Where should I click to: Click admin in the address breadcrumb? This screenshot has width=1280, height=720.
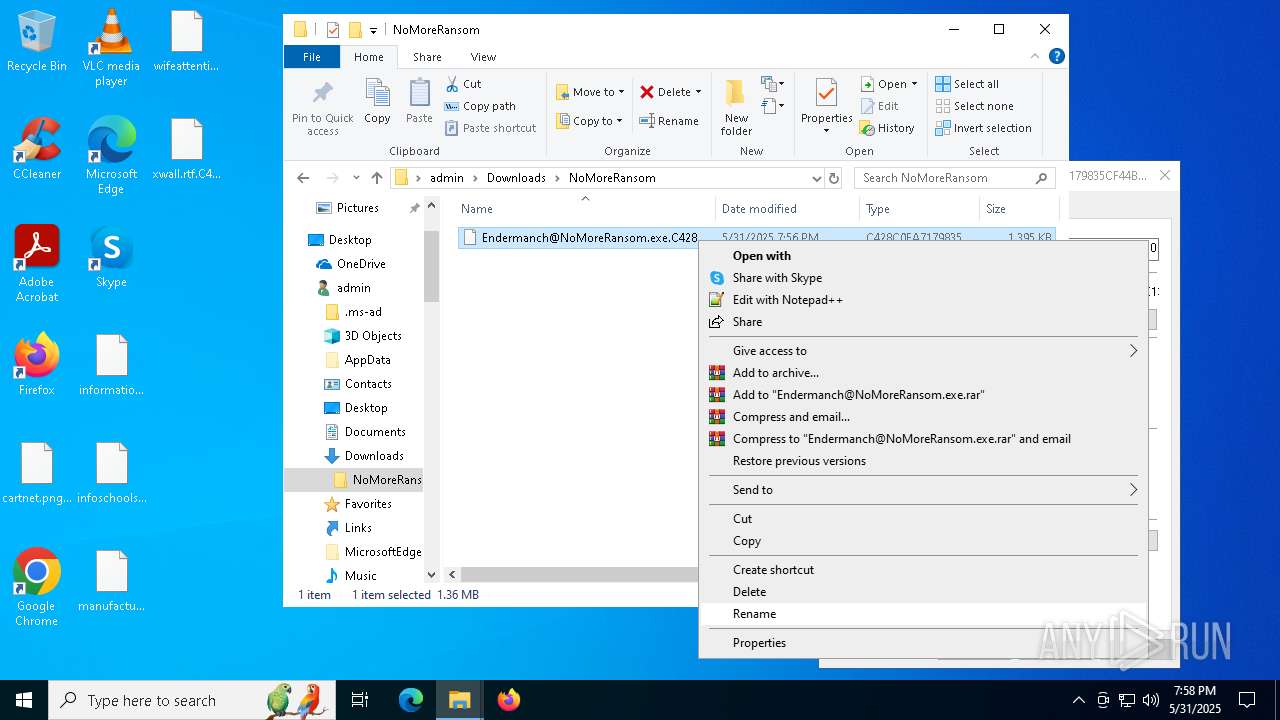(447, 178)
